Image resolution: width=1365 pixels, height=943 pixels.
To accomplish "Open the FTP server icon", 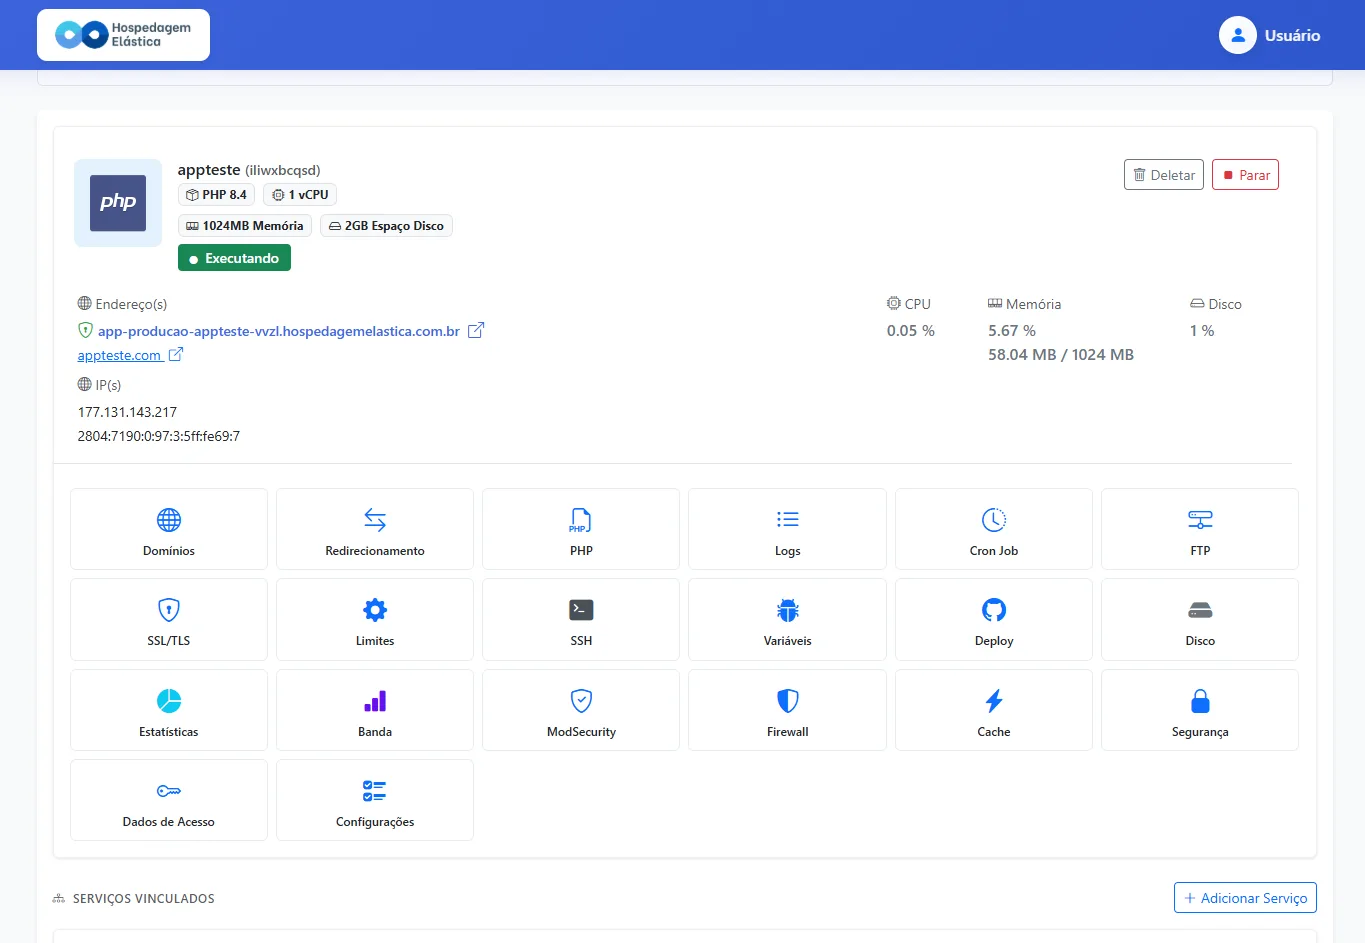I will pos(1200,520).
